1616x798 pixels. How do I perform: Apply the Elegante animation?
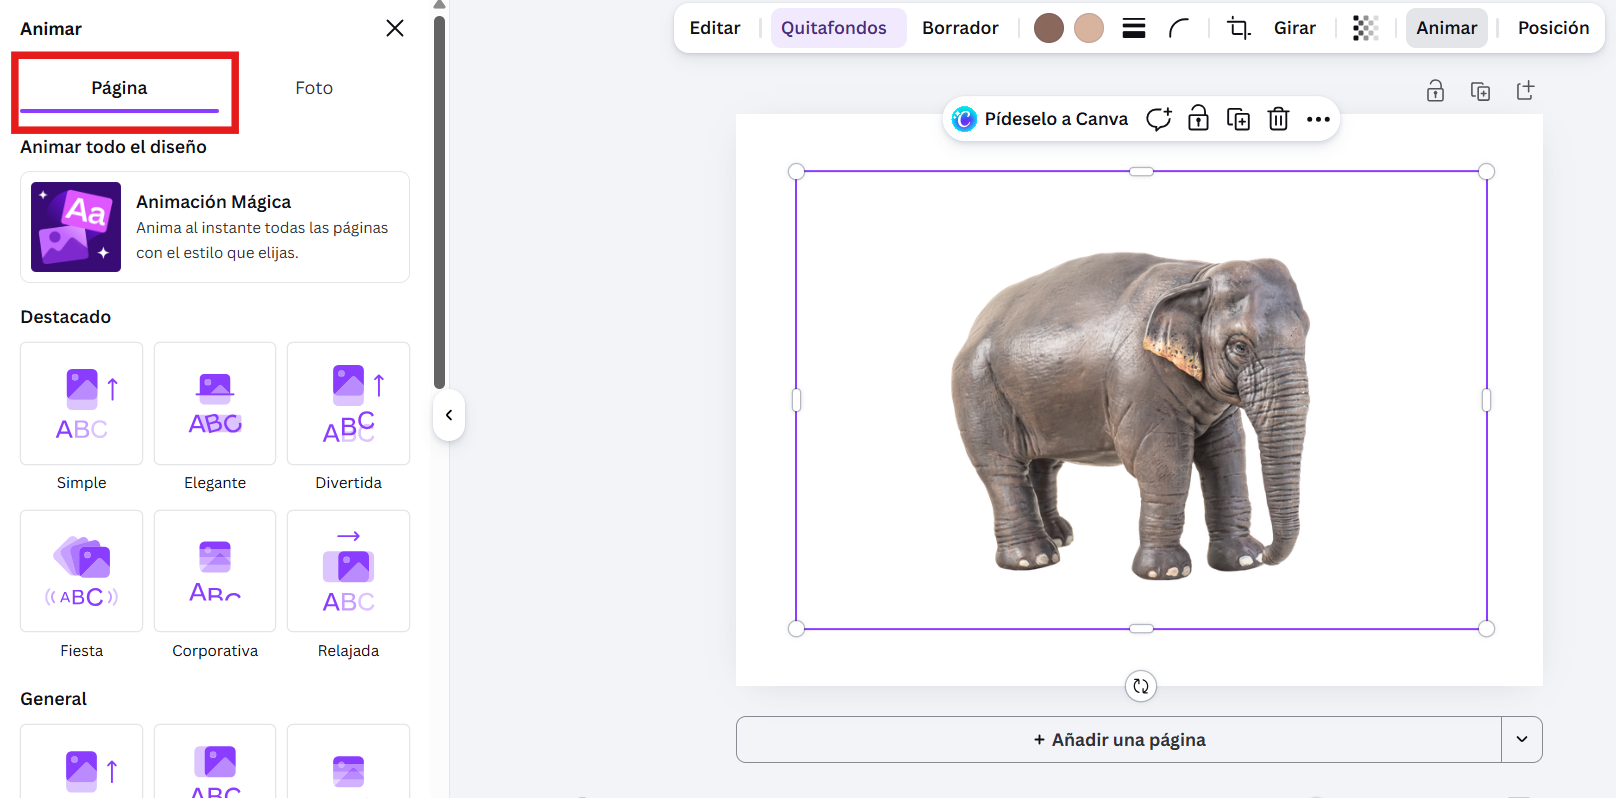(215, 403)
